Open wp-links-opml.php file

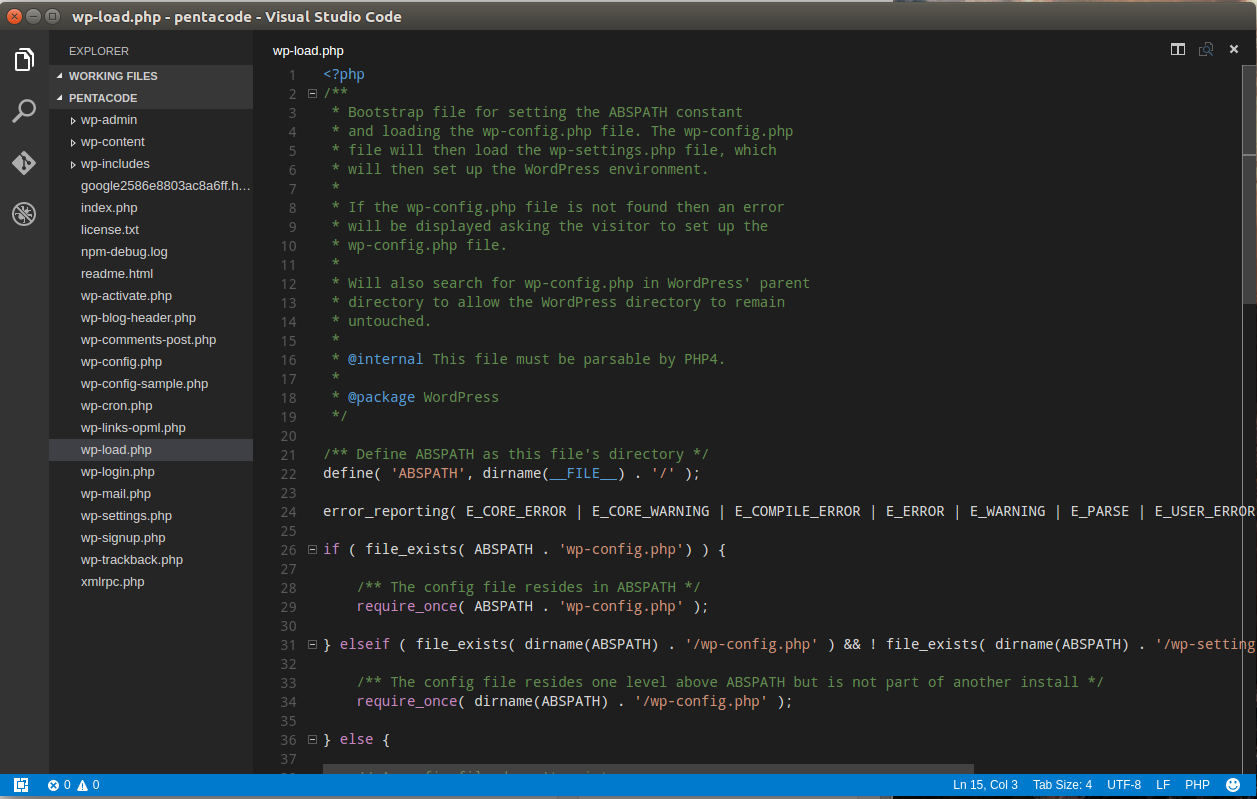pyautogui.click(x=151, y=428)
